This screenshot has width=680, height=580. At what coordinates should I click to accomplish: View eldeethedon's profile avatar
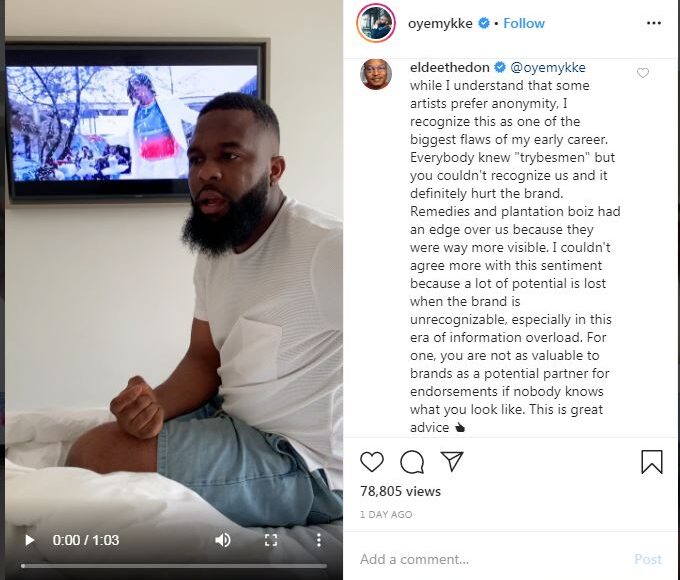376,74
